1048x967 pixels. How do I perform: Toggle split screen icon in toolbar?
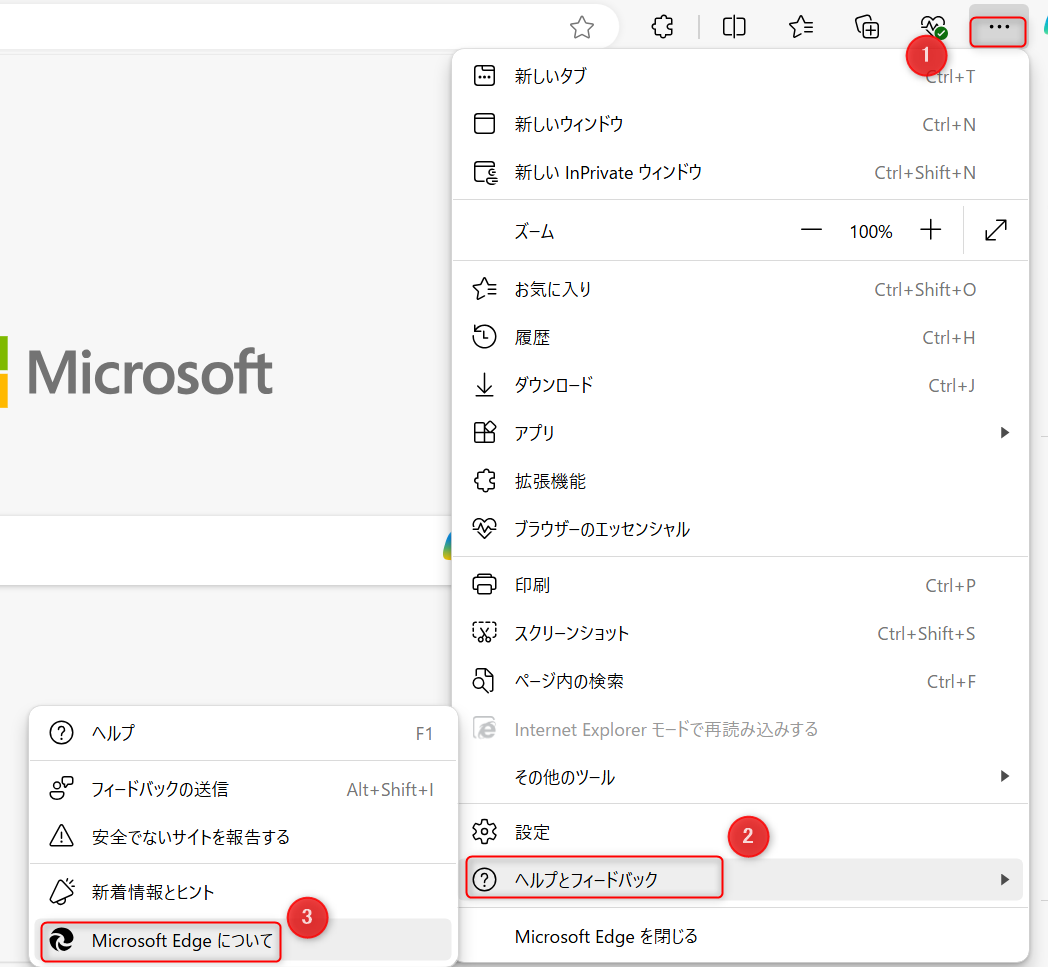734,28
